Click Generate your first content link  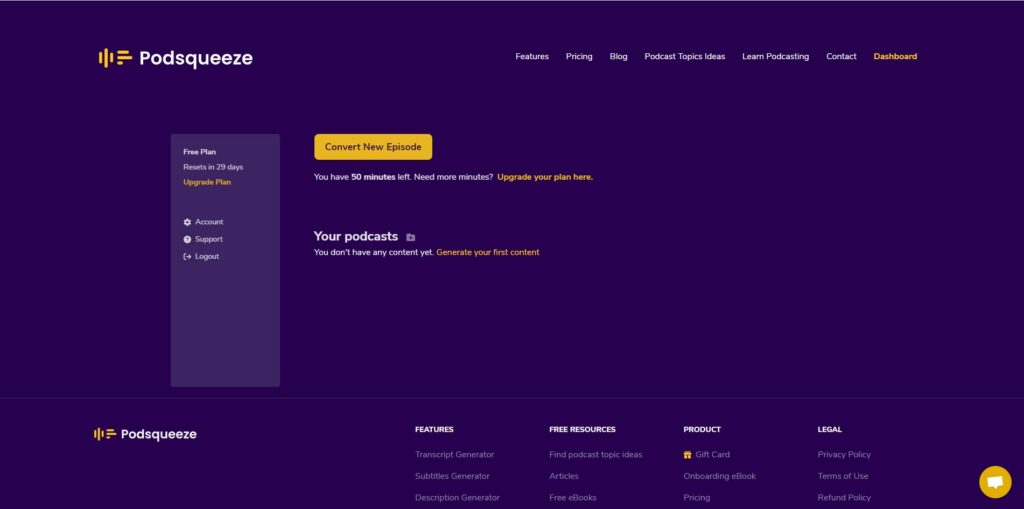[x=488, y=252]
